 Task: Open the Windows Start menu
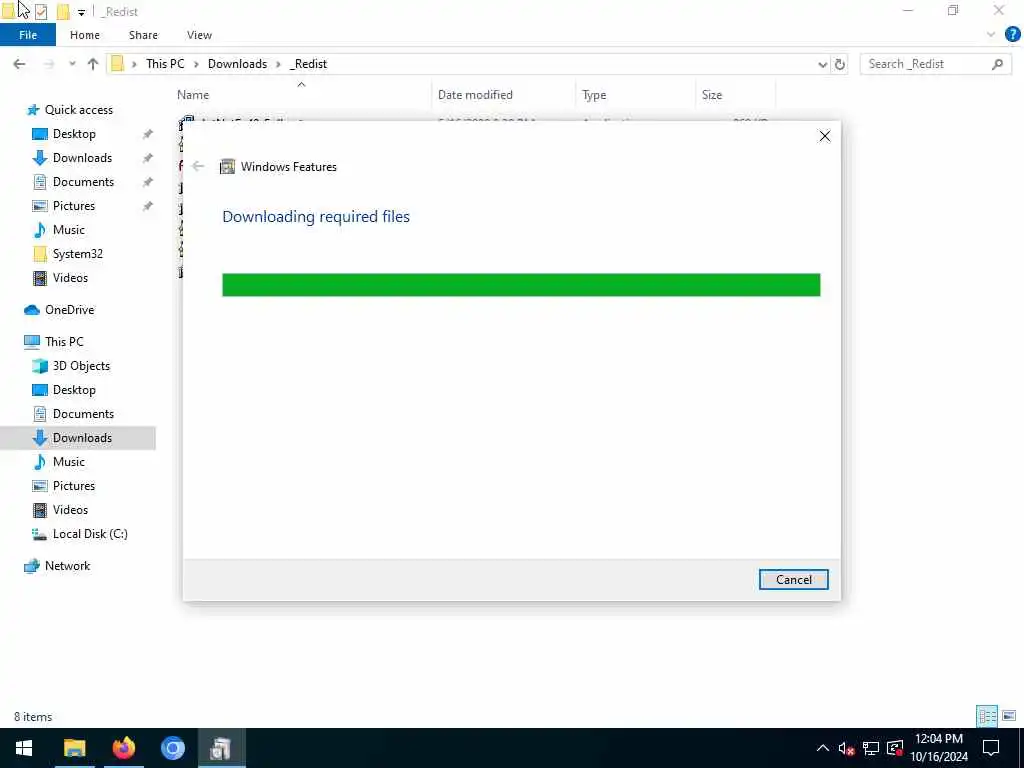coord(24,748)
